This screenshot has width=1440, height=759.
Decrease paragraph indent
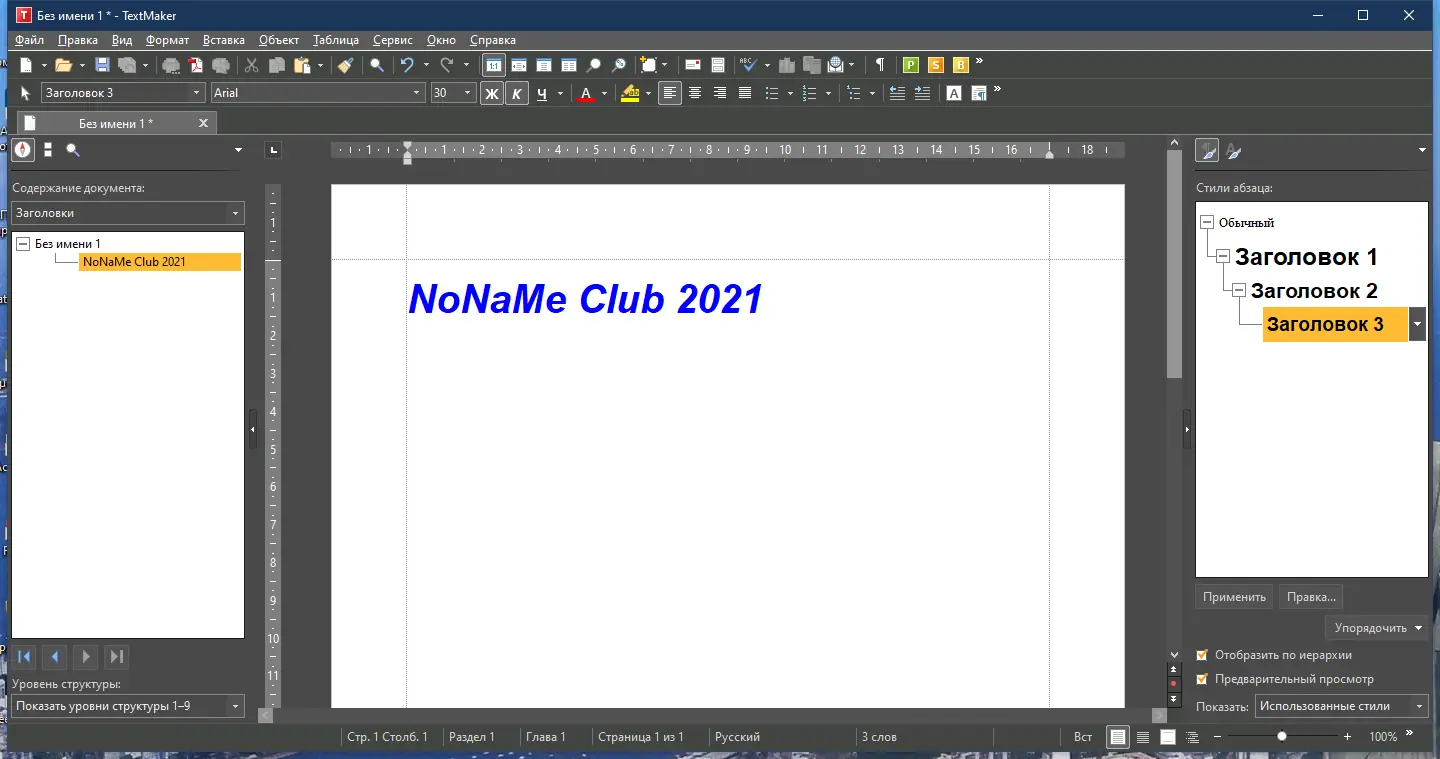pos(897,93)
